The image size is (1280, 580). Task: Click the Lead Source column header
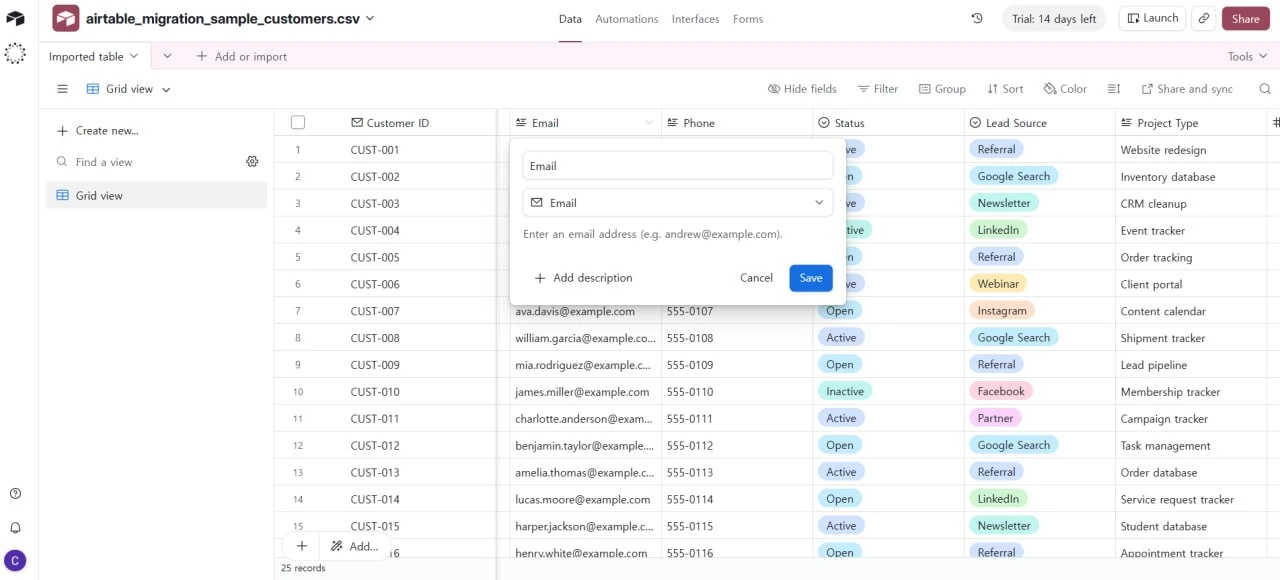point(1039,123)
